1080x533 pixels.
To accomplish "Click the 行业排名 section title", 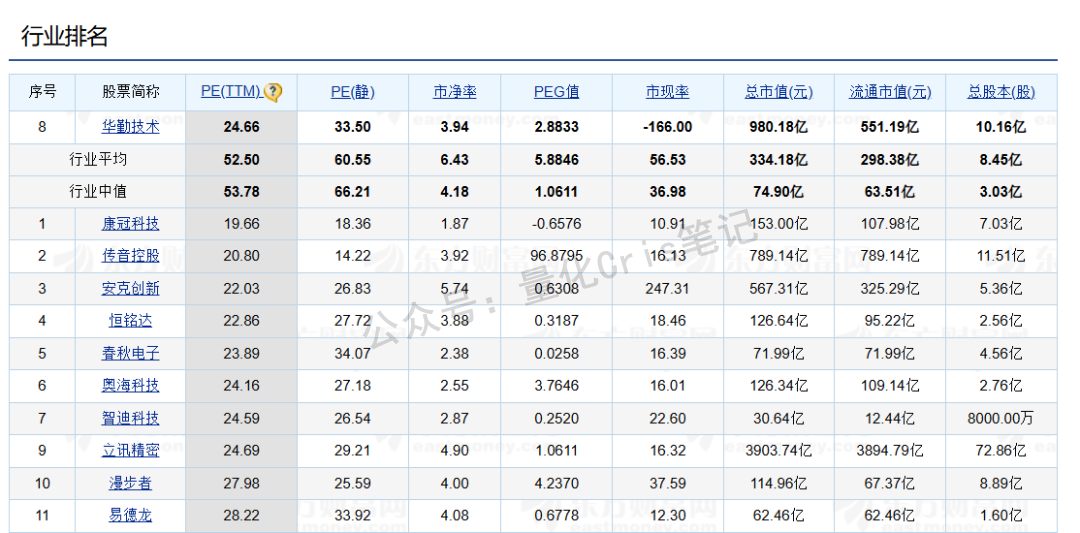I will (64, 36).
